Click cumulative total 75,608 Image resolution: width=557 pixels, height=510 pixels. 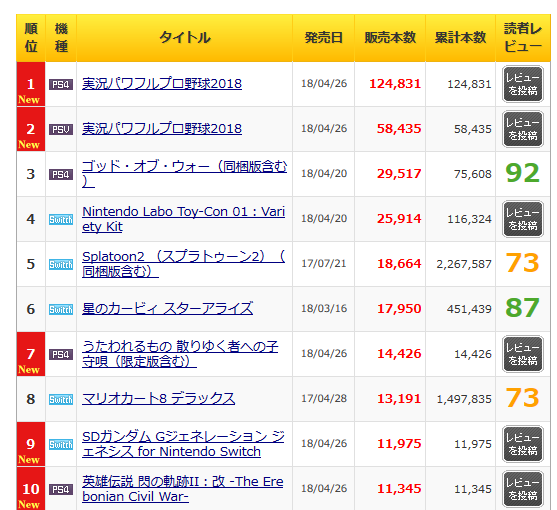tap(473, 174)
